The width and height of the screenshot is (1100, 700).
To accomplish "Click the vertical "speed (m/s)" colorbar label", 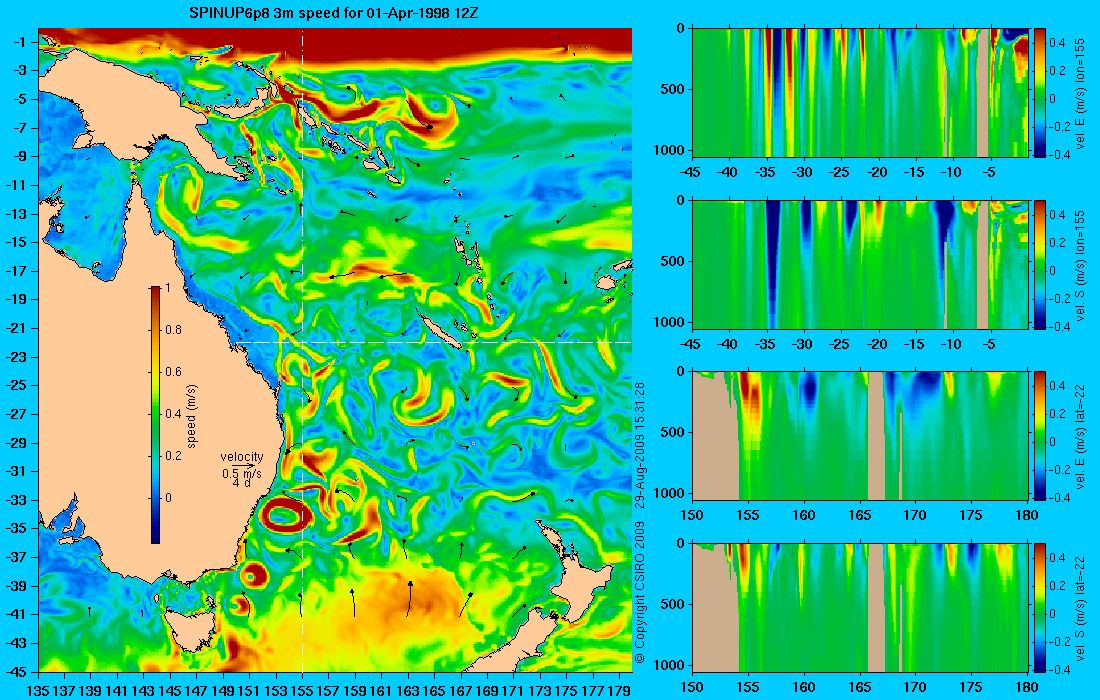I will (x=192, y=415).
